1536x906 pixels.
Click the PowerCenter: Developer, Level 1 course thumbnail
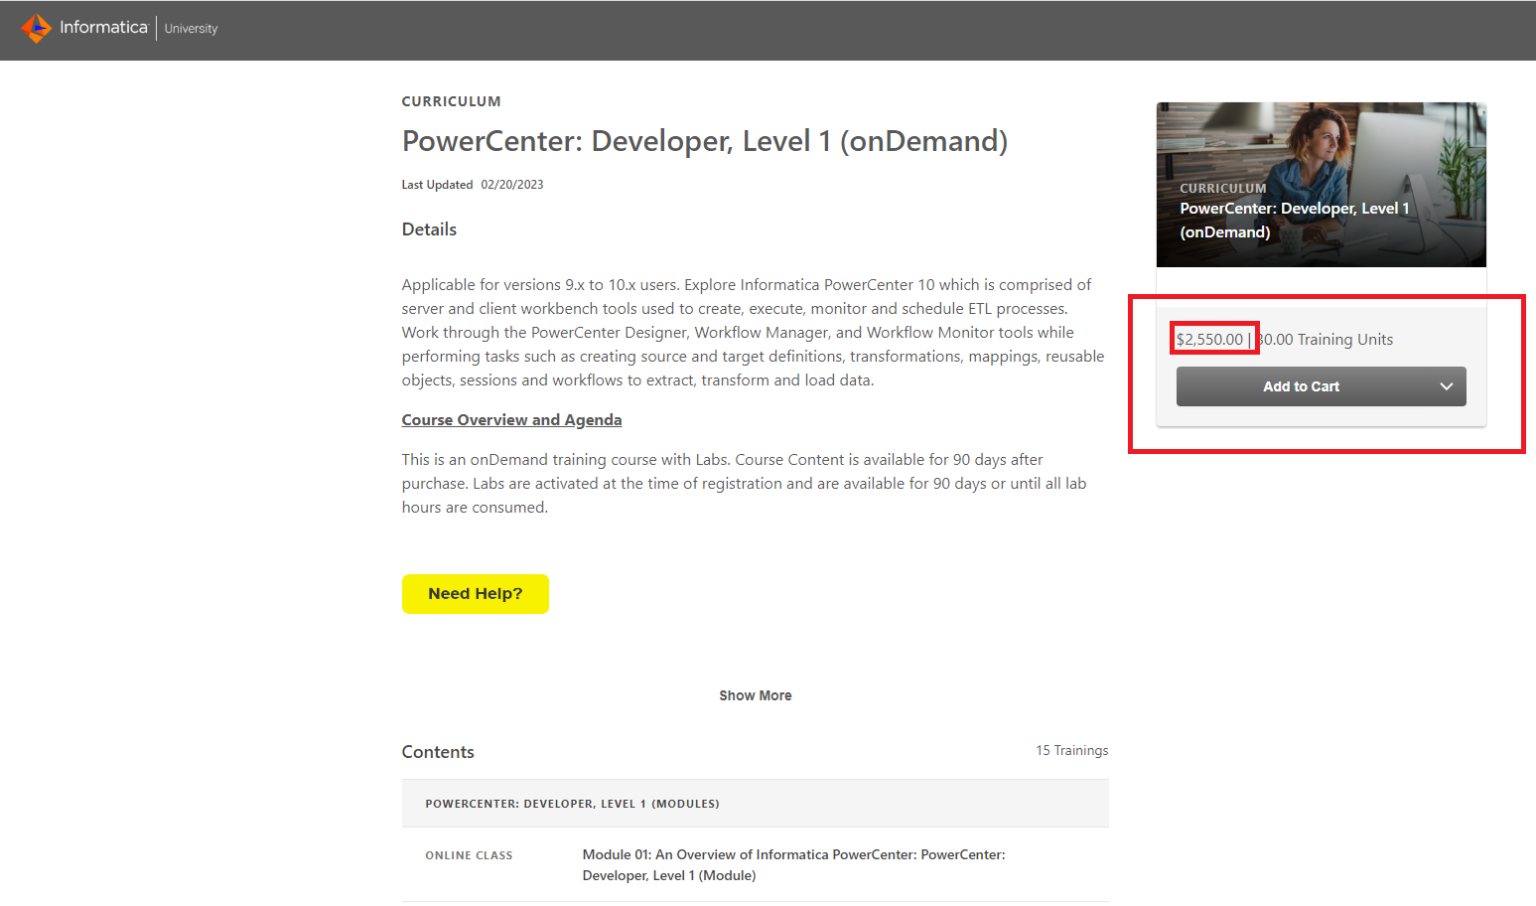1321,184
